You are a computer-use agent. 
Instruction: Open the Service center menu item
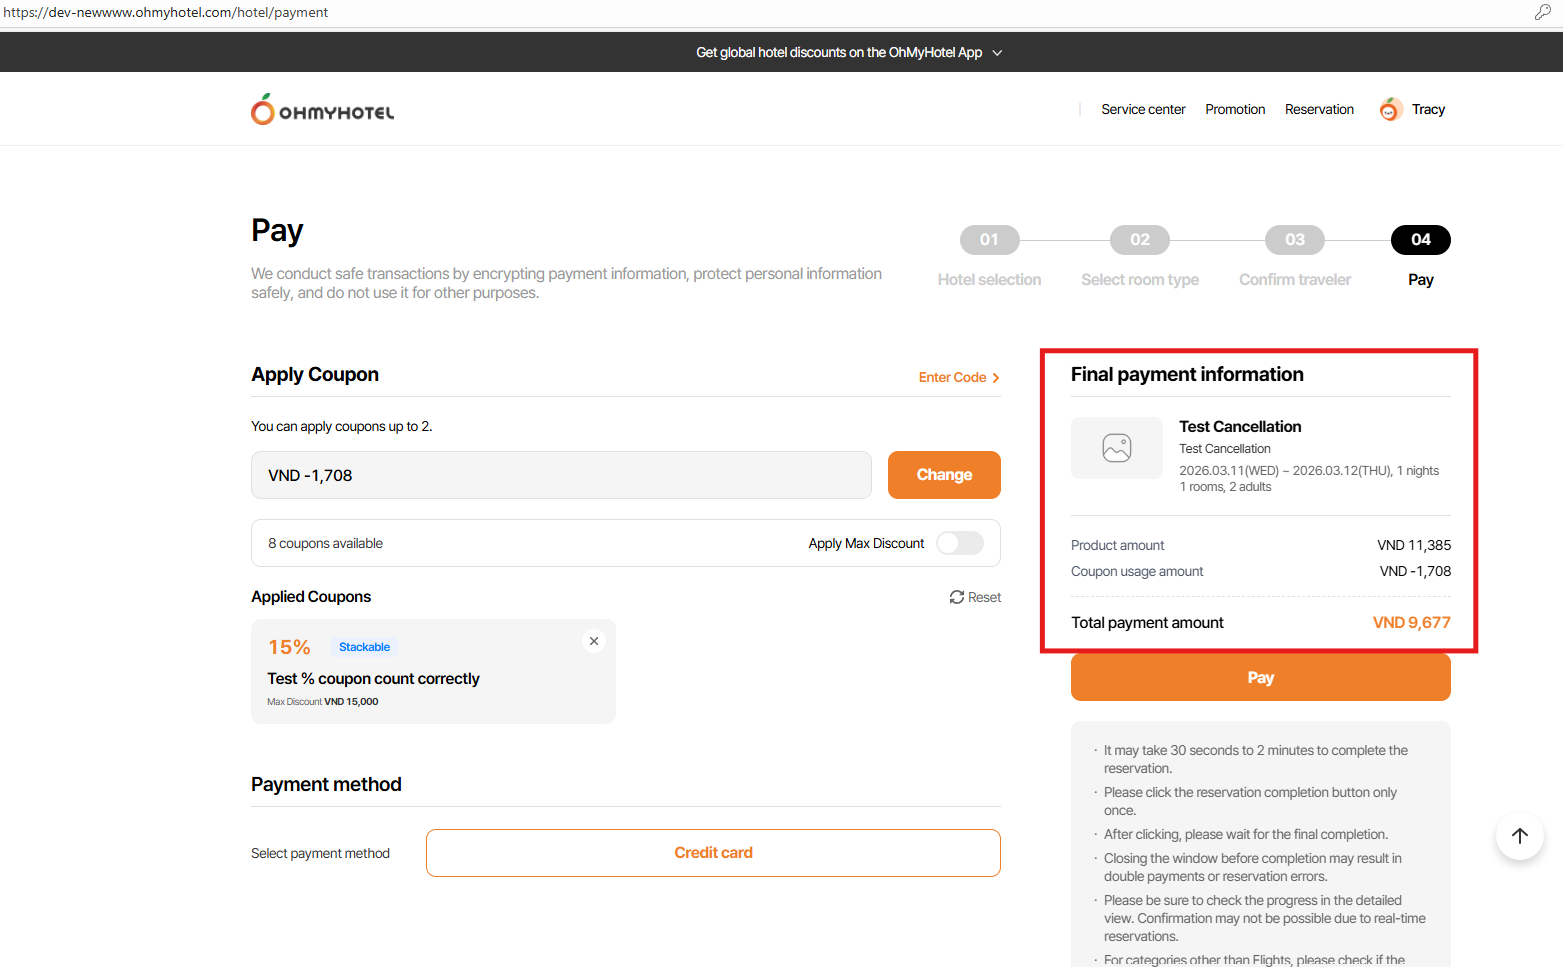coord(1143,109)
